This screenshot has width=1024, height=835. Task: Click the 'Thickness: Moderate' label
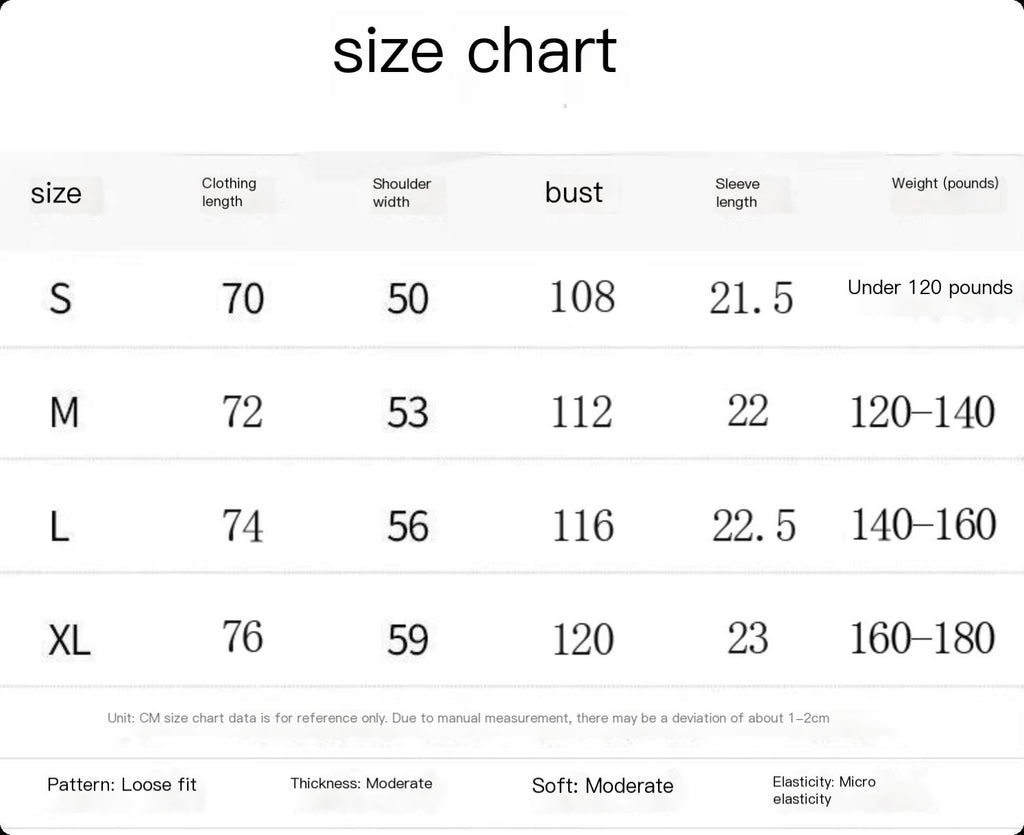pos(361,783)
